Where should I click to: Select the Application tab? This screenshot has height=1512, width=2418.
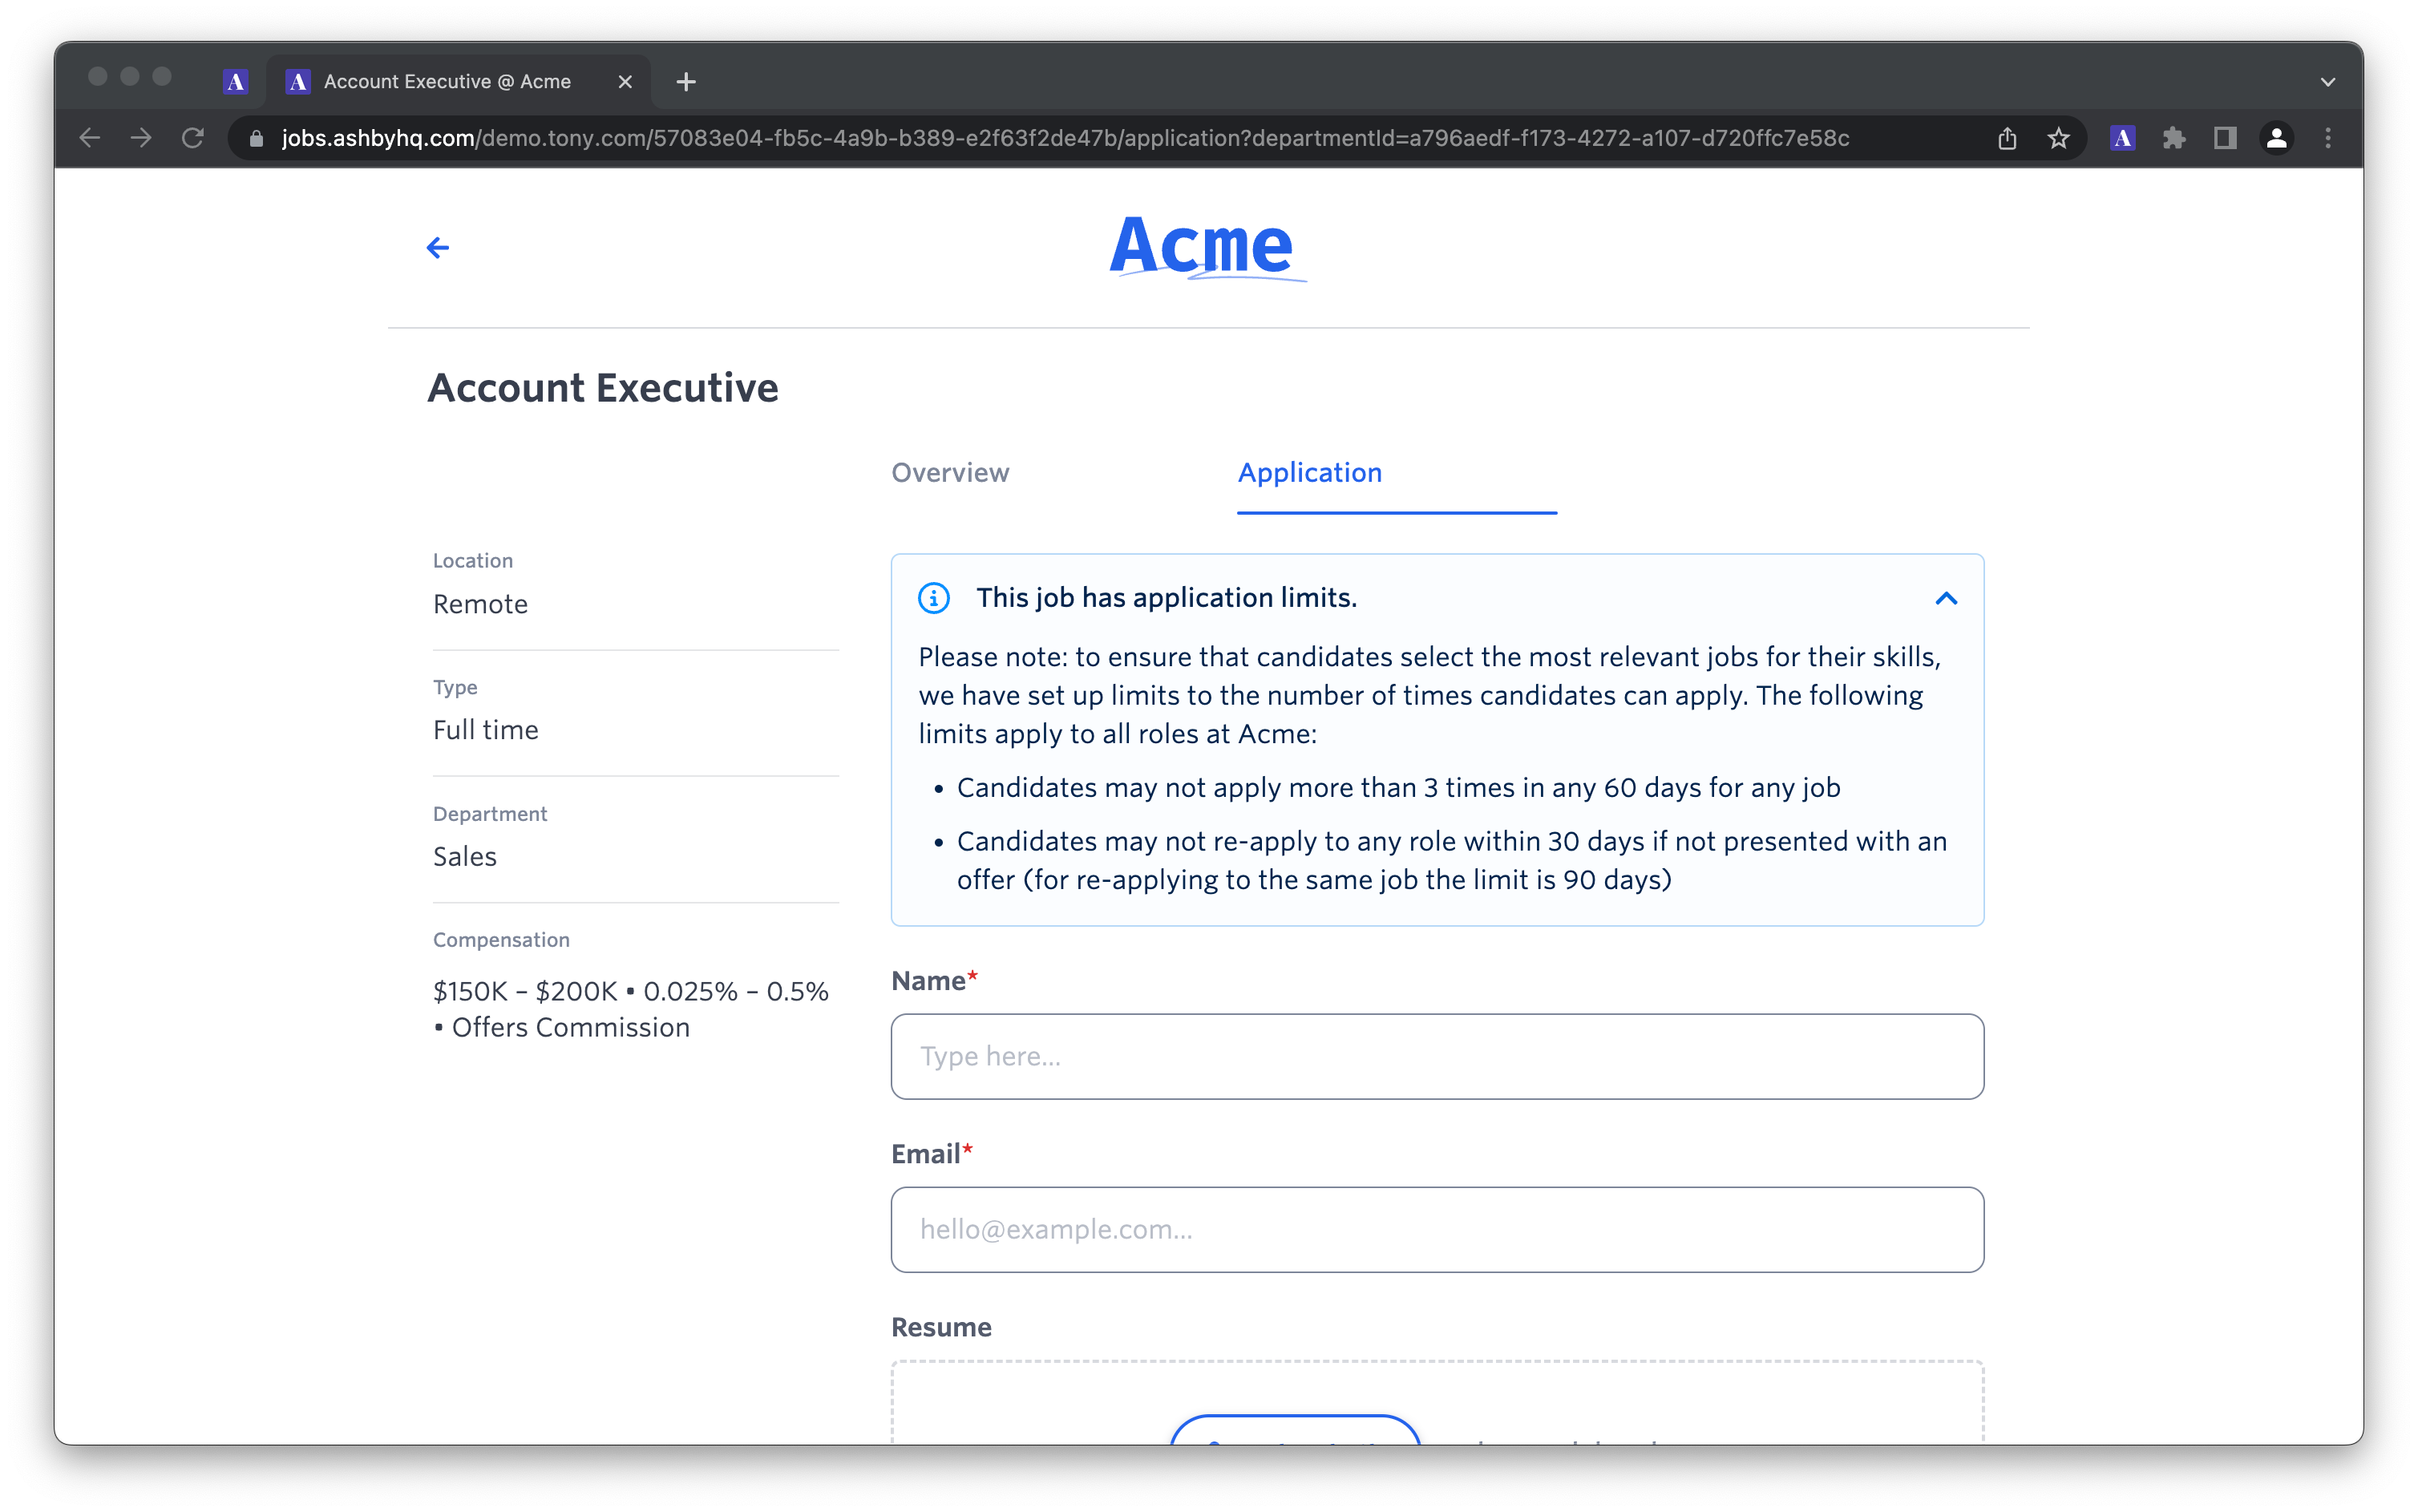(1308, 472)
